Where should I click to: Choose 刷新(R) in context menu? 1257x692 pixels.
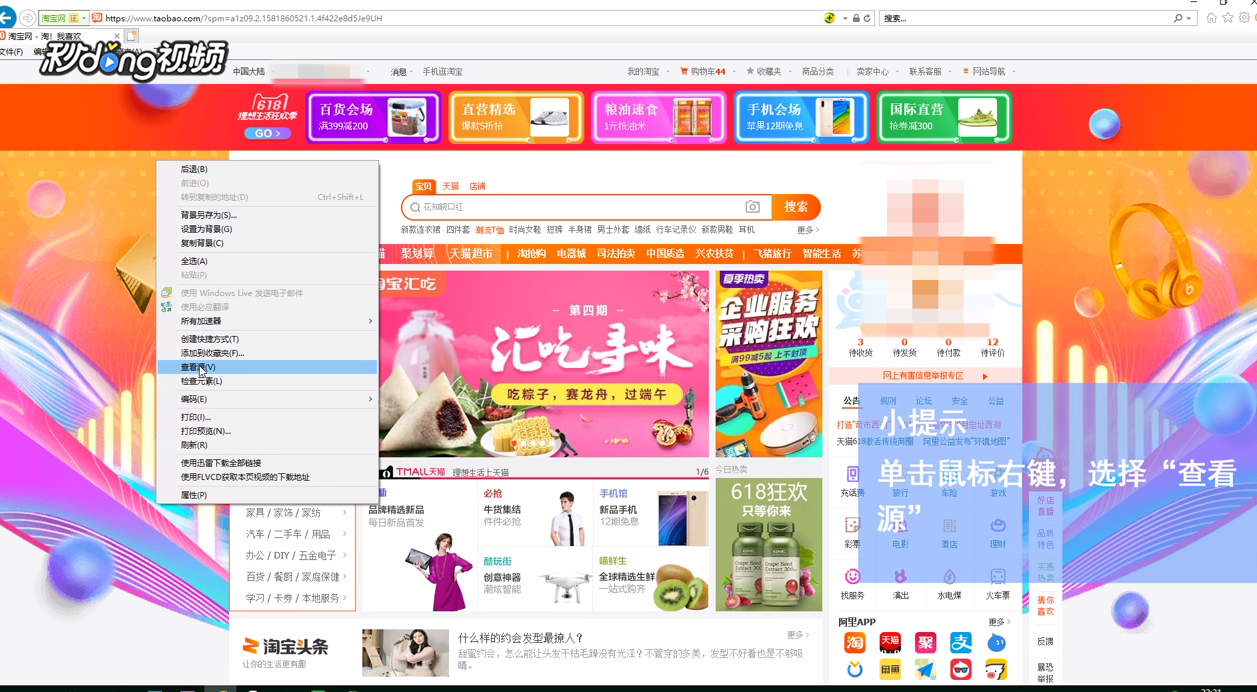[x=267, y=445]
